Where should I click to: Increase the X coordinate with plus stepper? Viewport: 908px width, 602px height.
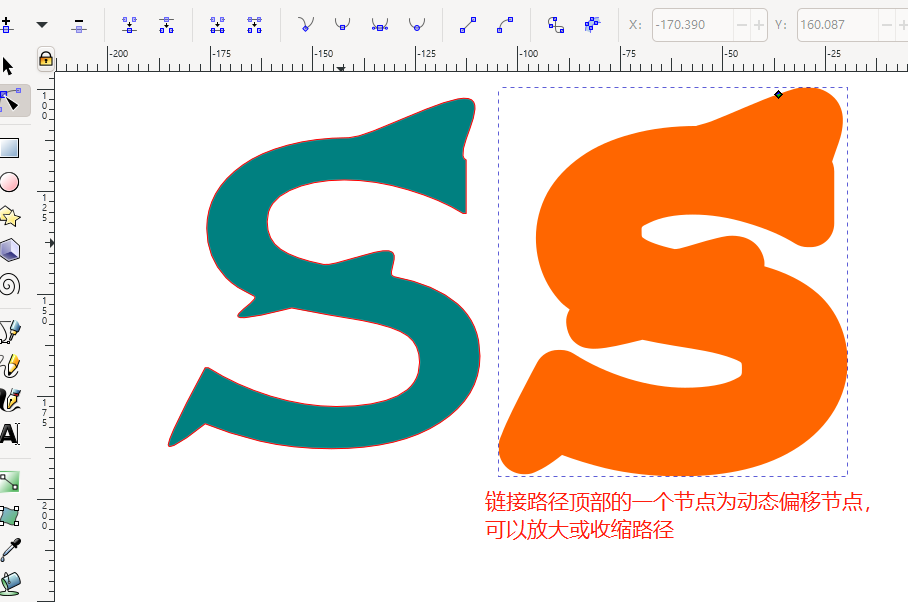tap(759, 25)
